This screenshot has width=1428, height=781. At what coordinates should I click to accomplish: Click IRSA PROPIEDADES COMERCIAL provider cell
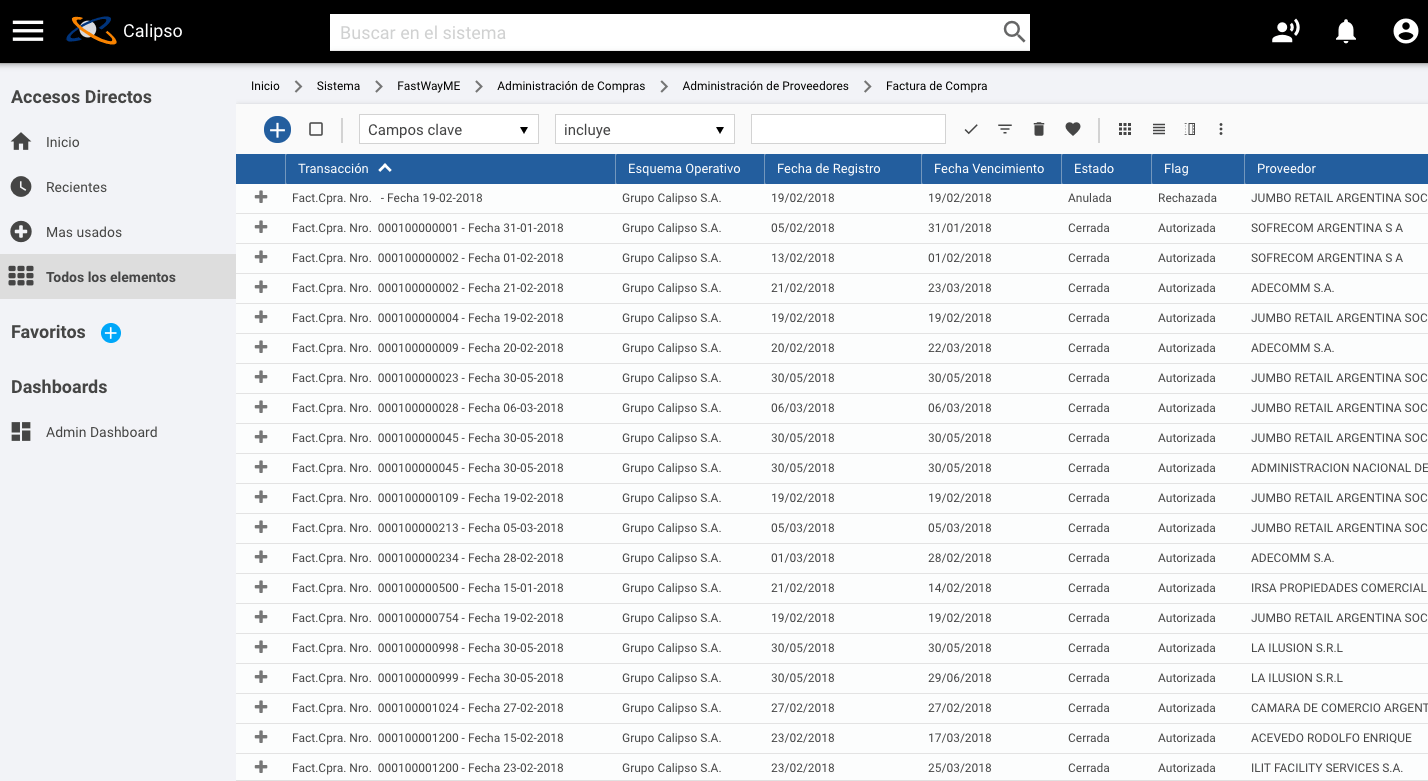pos(1338,588)
